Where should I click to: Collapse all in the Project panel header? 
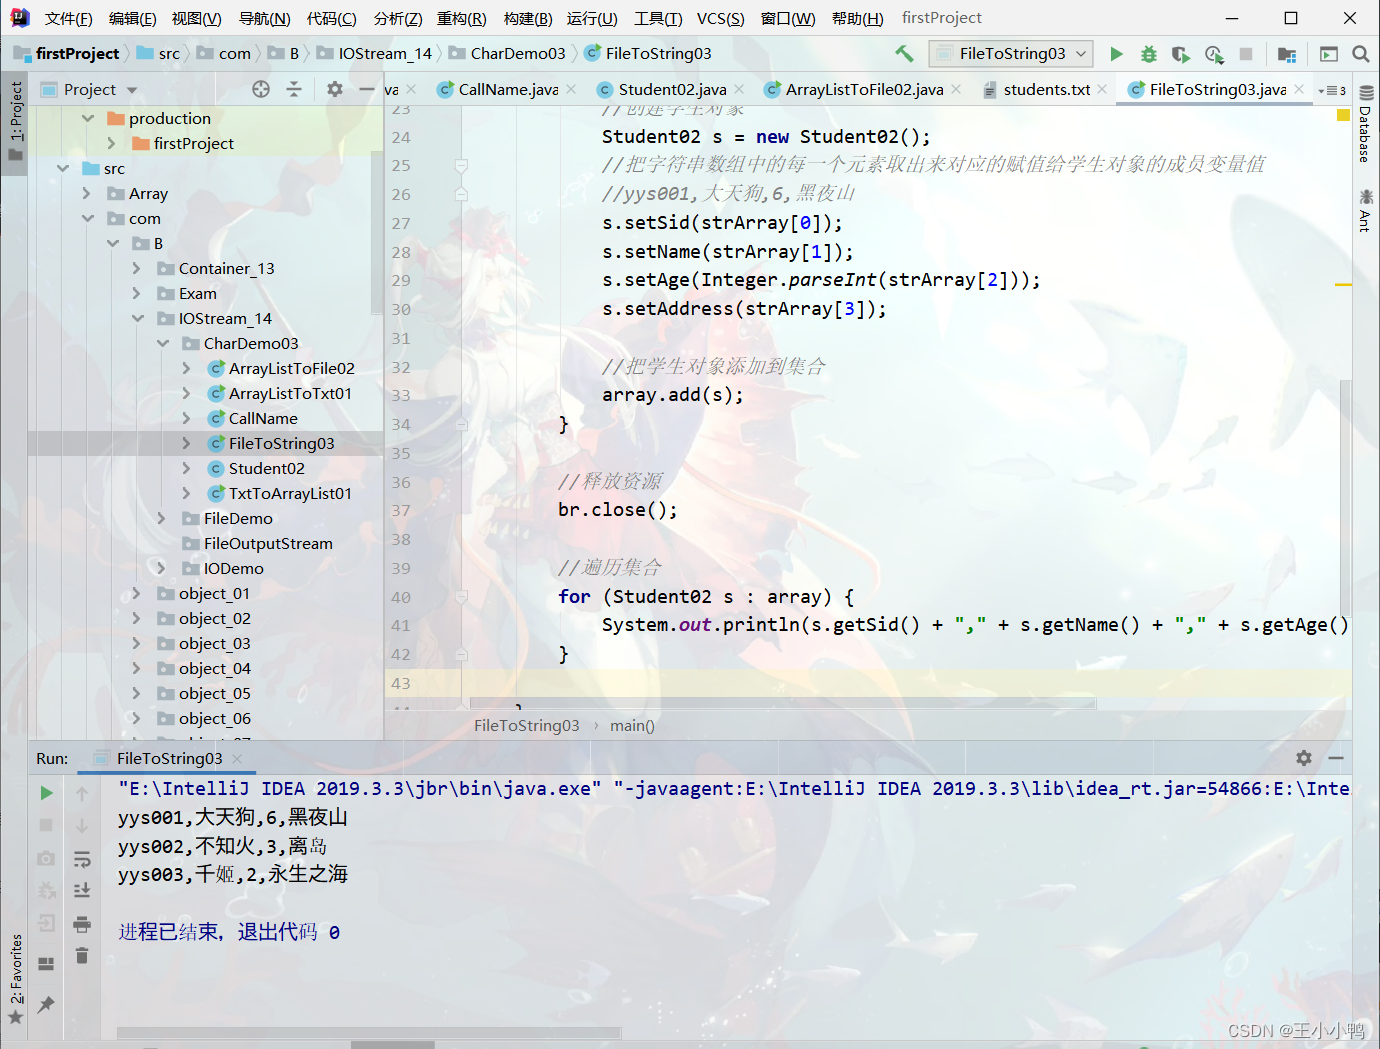294,89
